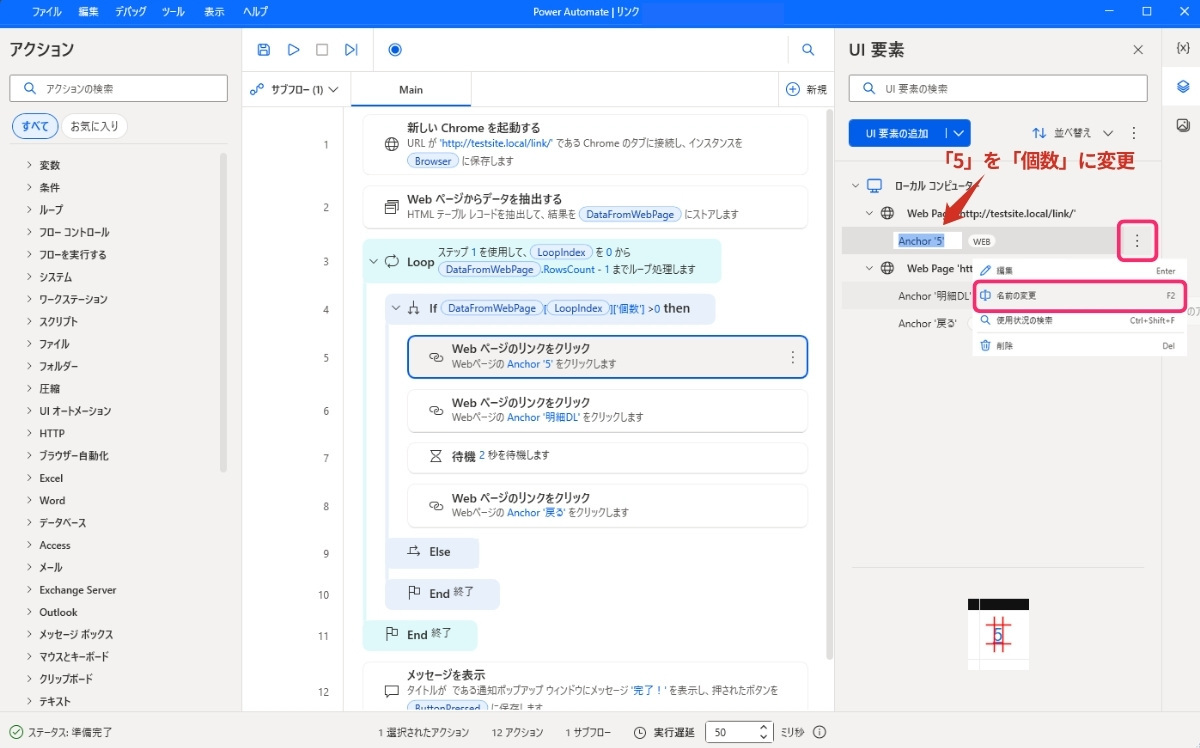
Task: Select the Web ページからデータを抽出する action
Action: pyautogui.click(x=585, y=207)
